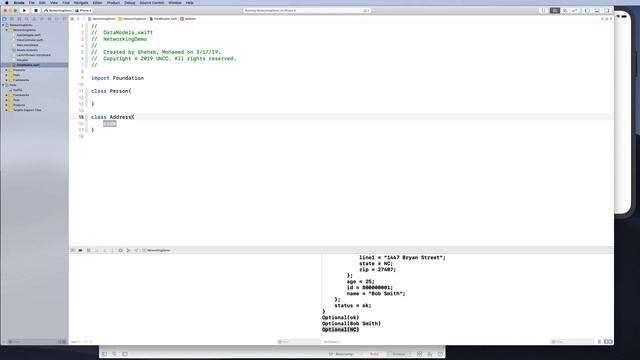Select Podfile in navigator

(17, 90)
